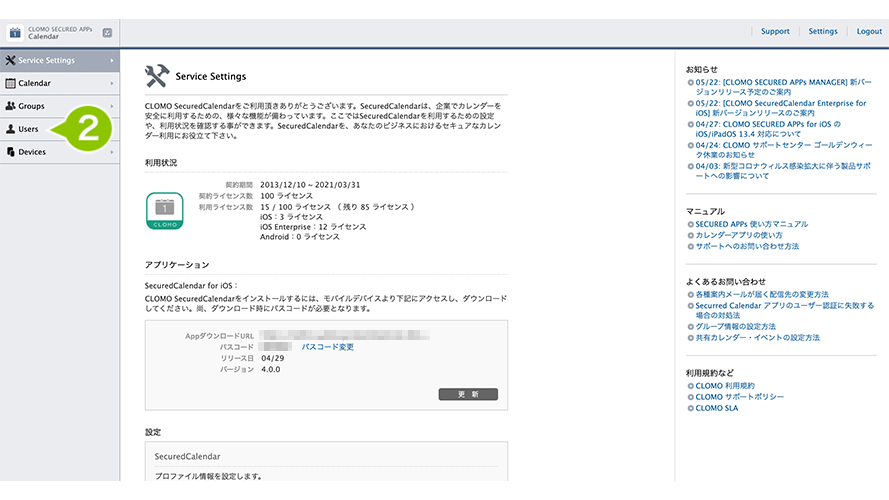Open SECURED APPs 使い方マニュアル link
The width and height of the screenshot is (889, 500).
coord(752,224)
